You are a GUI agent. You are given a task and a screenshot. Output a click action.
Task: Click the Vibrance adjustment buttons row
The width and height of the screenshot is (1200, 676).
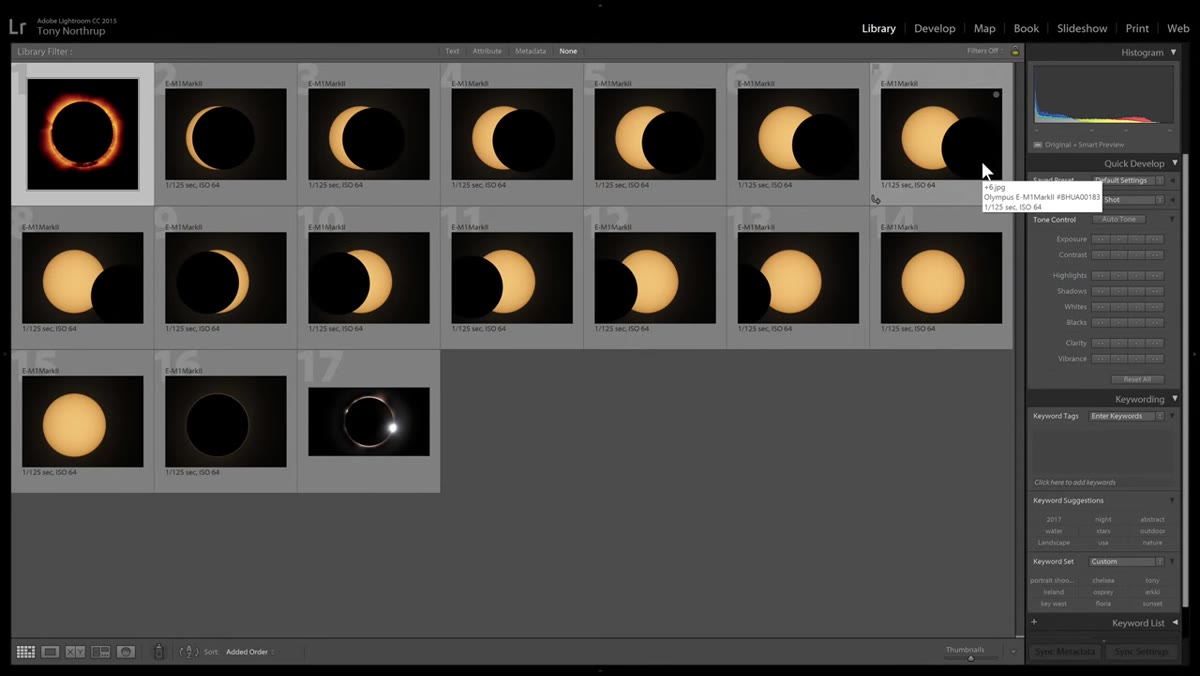1127,358
